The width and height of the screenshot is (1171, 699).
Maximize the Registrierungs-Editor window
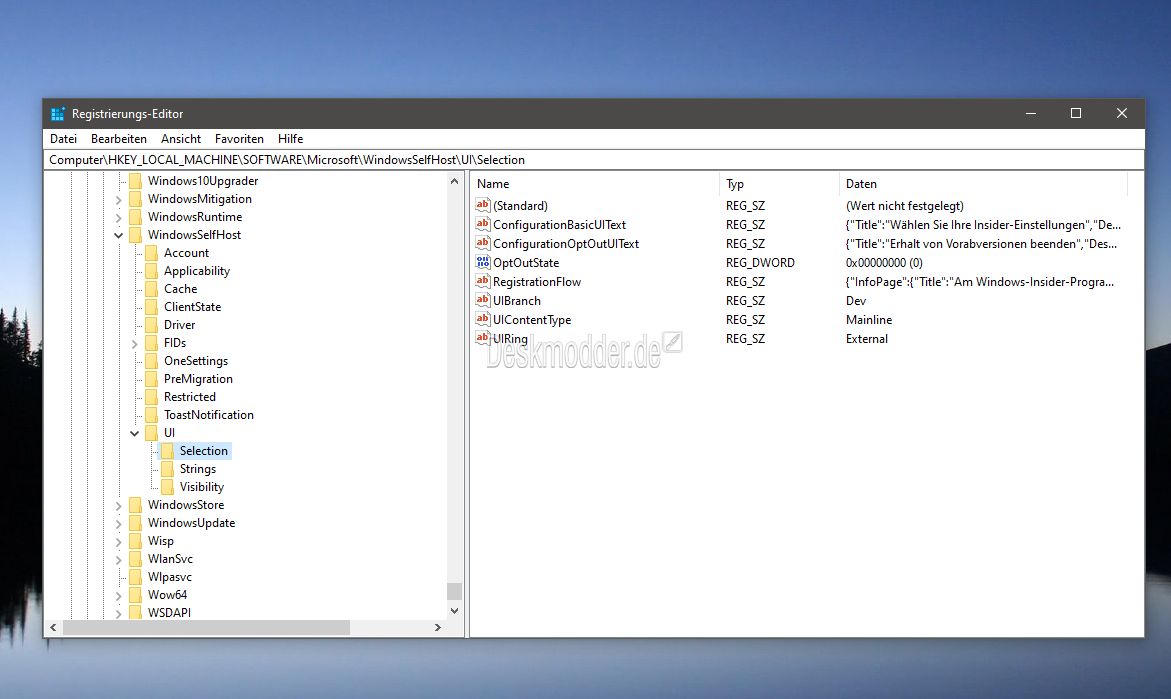pyautogui.click(x=1075, y=114)
